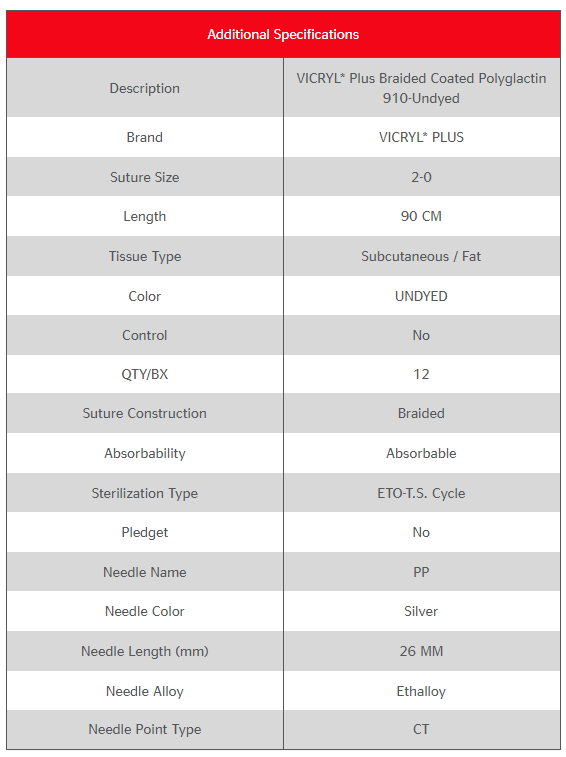Select the Needle Length (mm) label
The image size is (566, 757).
click(144, 651)
